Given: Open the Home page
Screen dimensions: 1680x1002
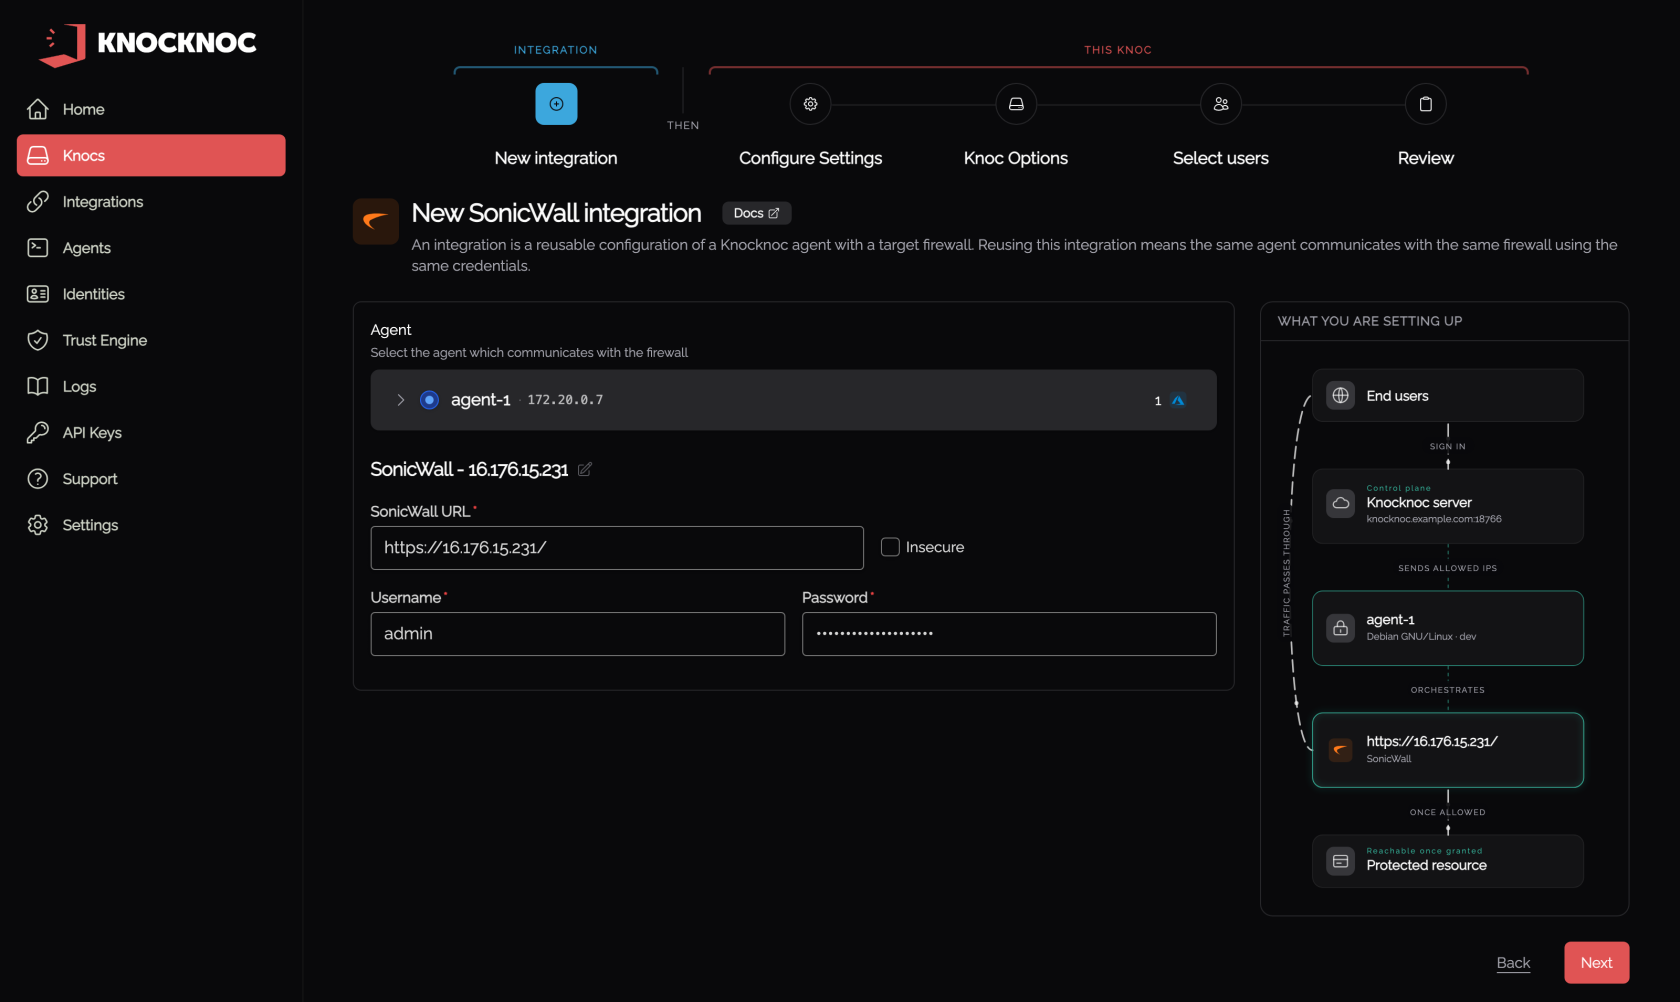Looking at the screenshot, I should point(151,109).
